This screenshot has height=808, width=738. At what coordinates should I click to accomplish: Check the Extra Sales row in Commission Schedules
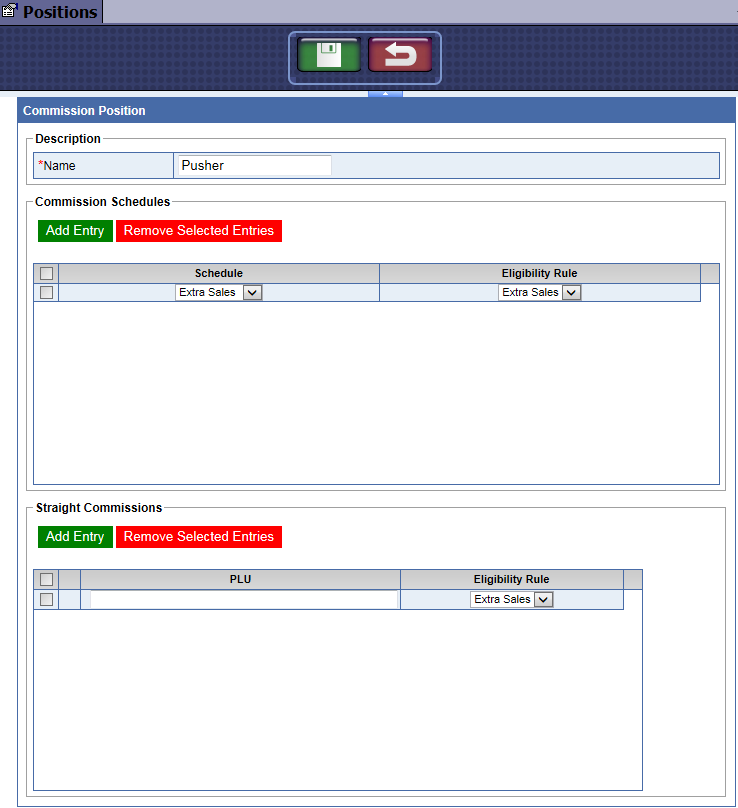46,292
